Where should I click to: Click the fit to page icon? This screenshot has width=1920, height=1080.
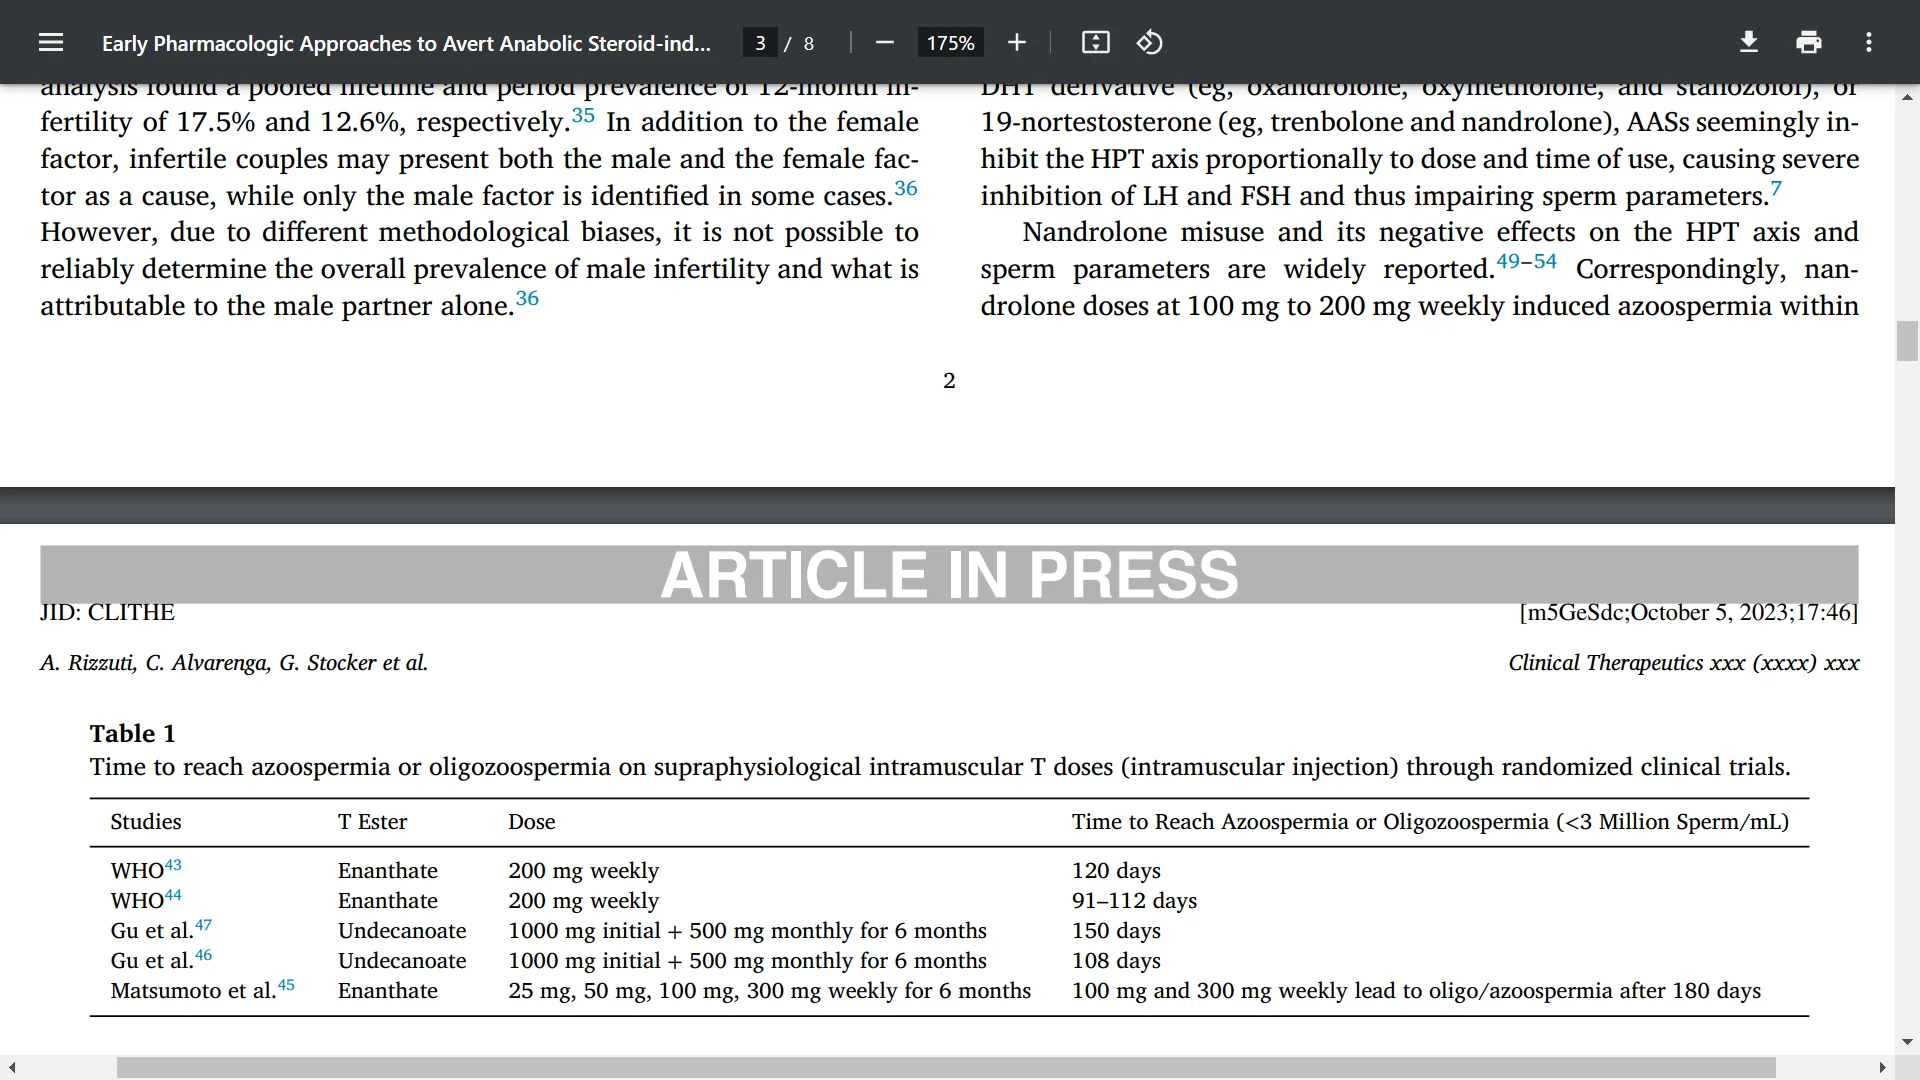(x=1096, y=42)
